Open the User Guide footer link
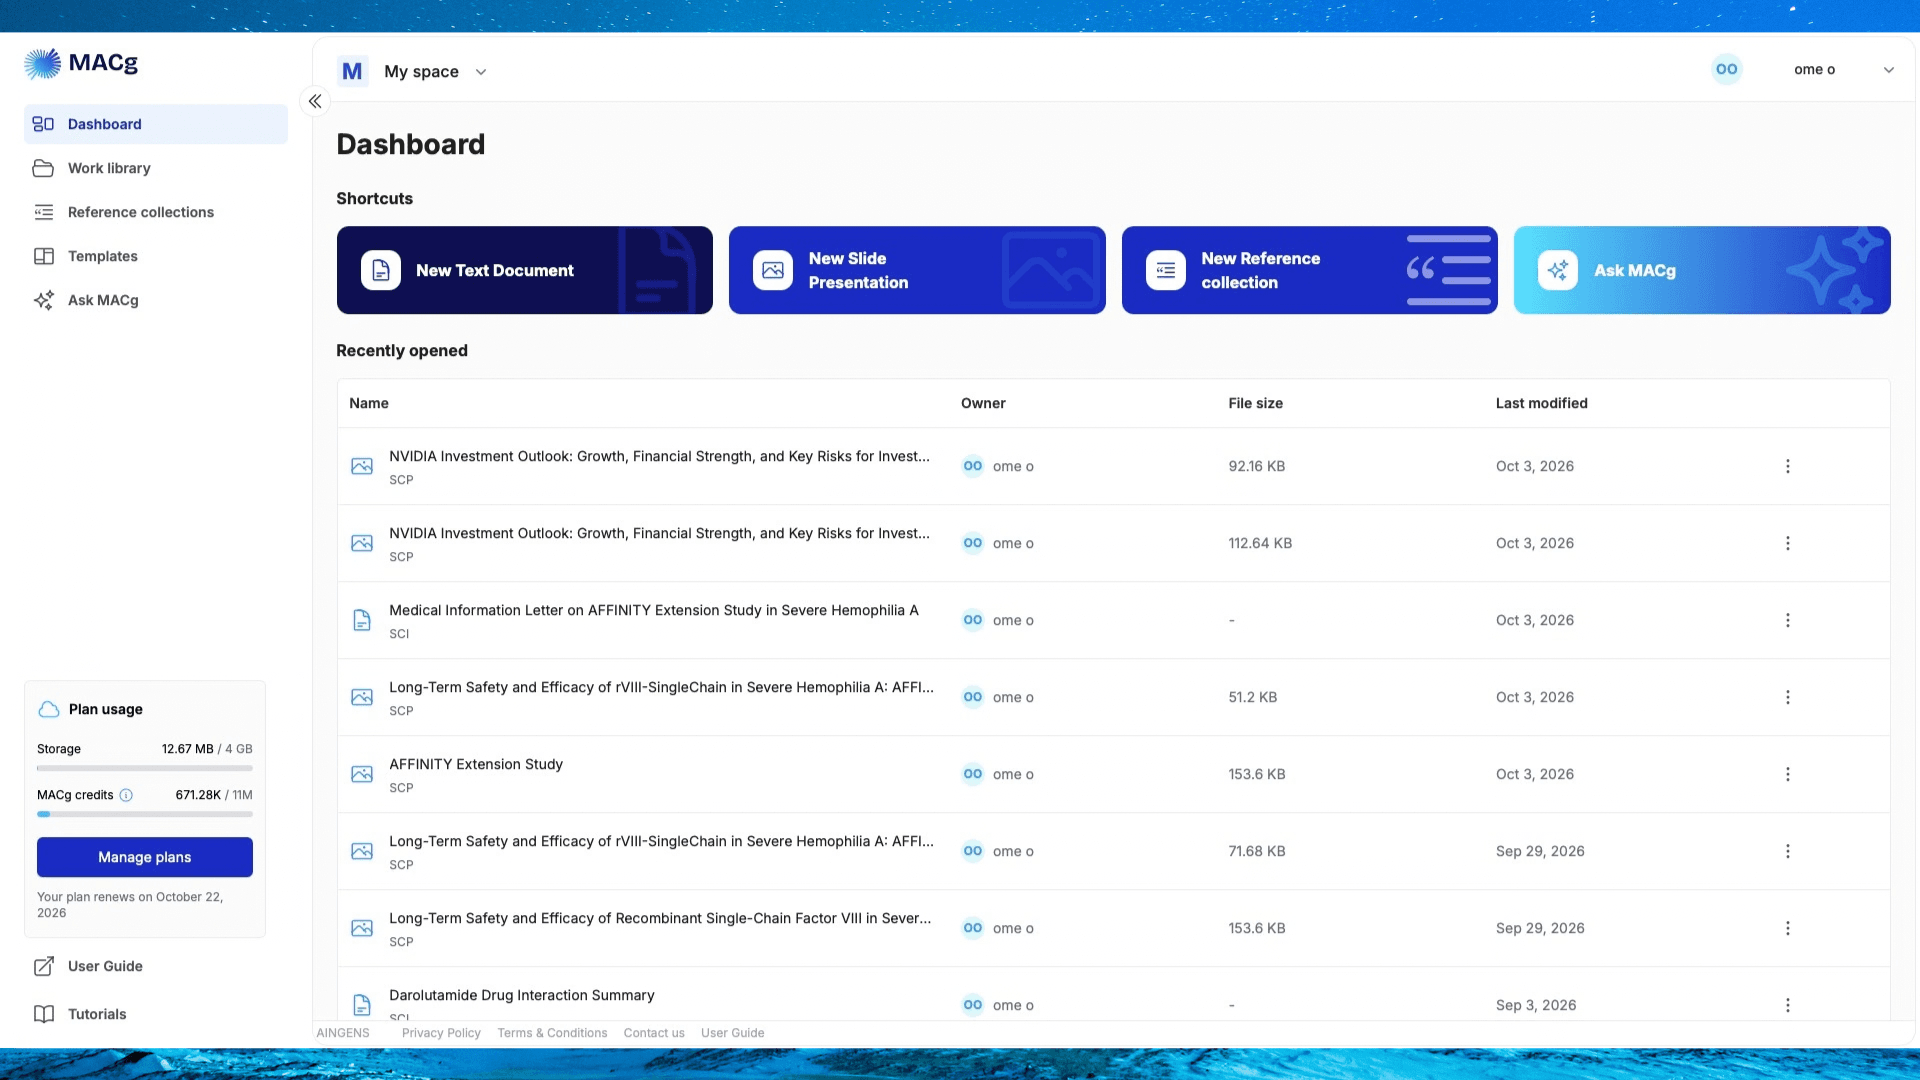The height and width of the screenshot is (1080, 1920). pyautogui.click(x=732, y=1033)
